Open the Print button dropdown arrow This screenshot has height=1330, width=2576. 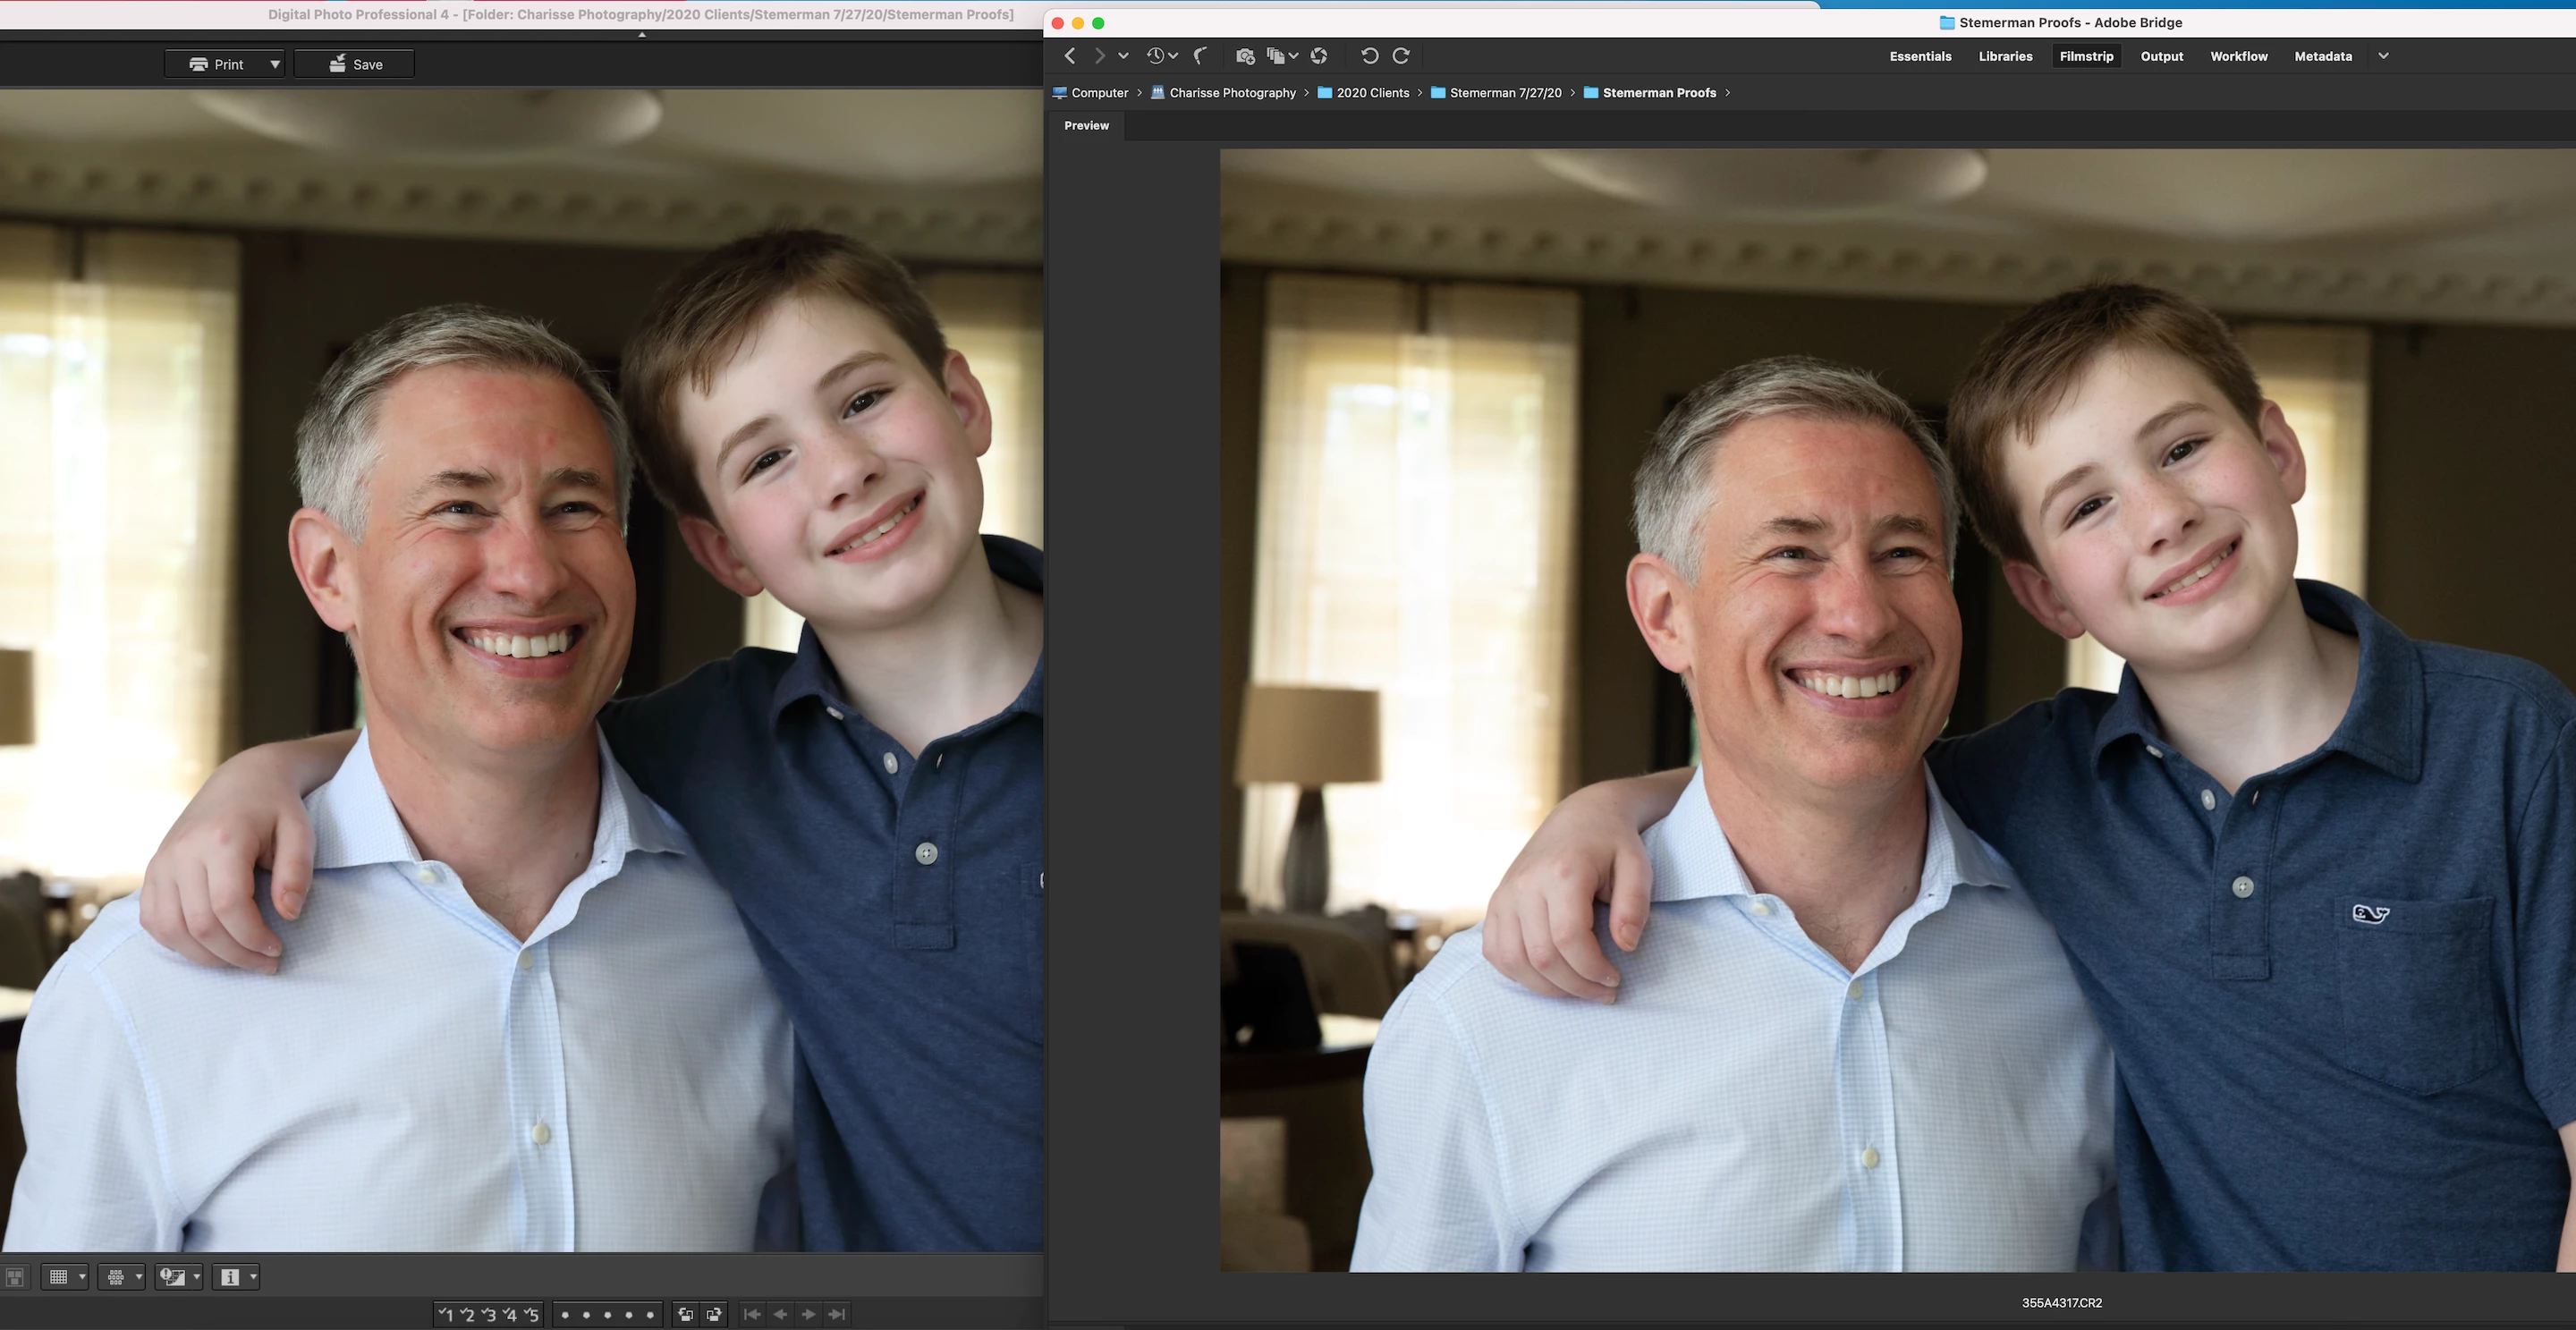(275, 64)
